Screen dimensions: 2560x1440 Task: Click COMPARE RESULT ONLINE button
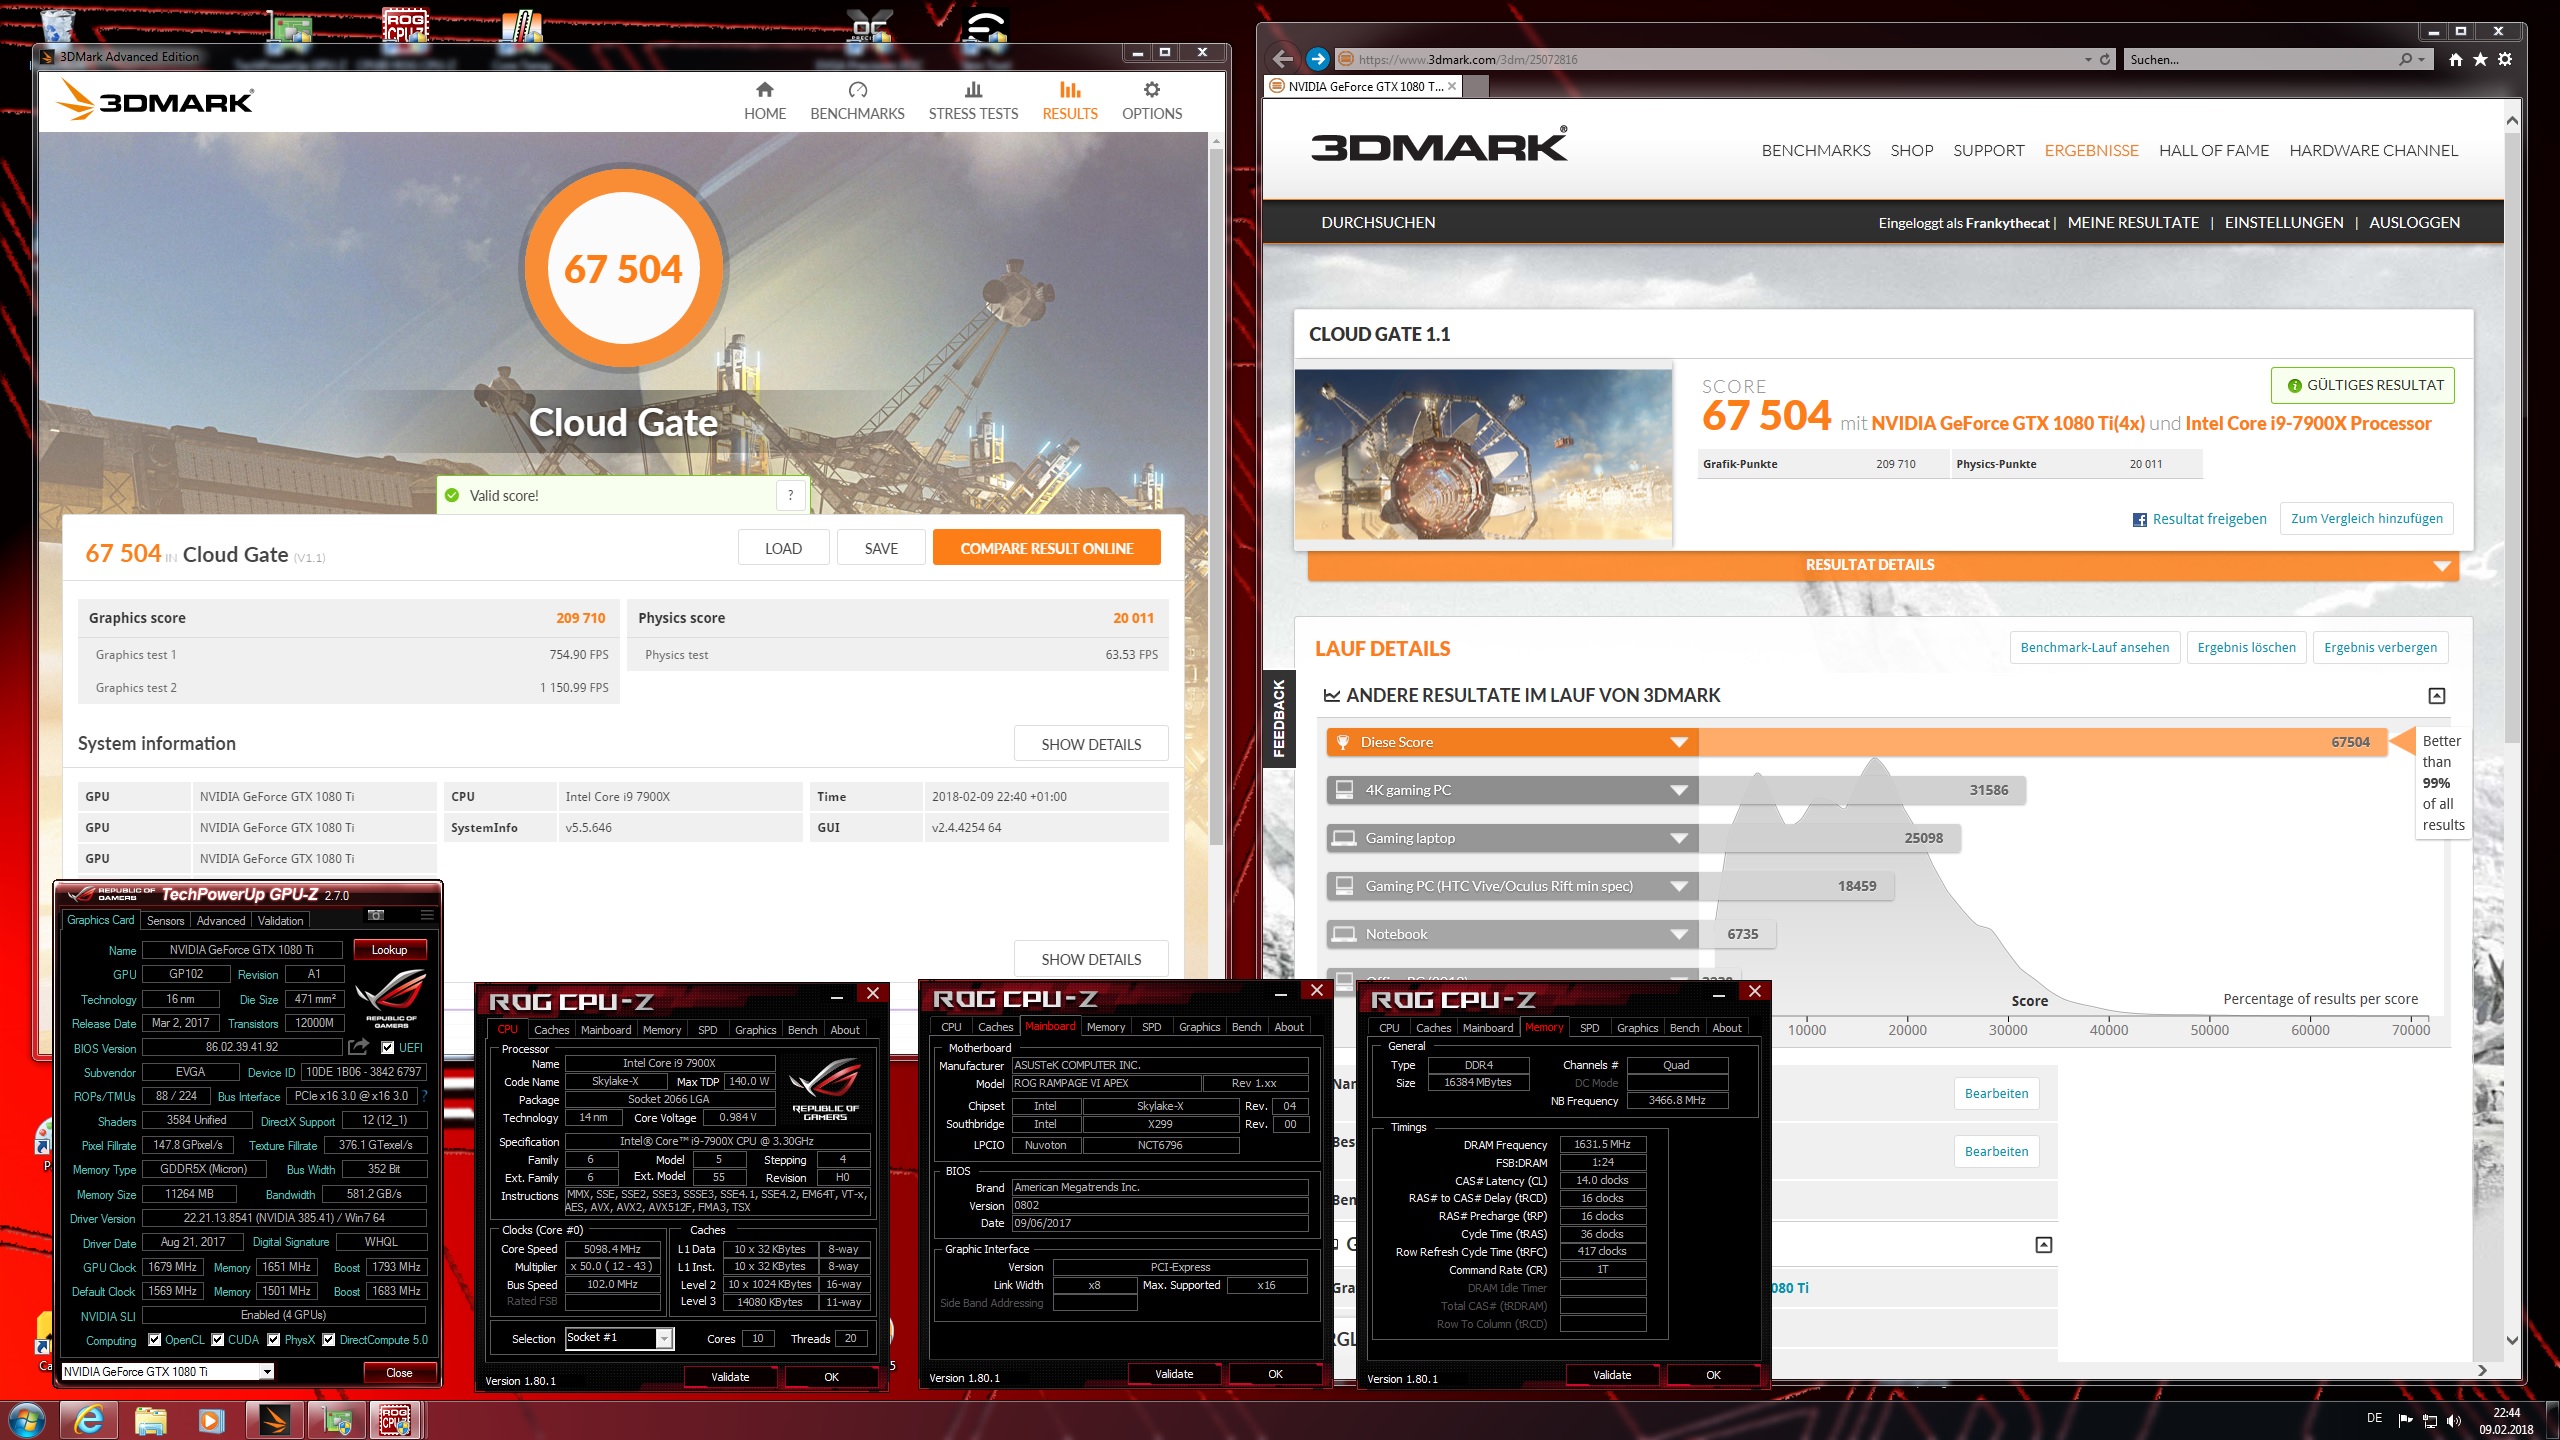[x=1046, y=548]
